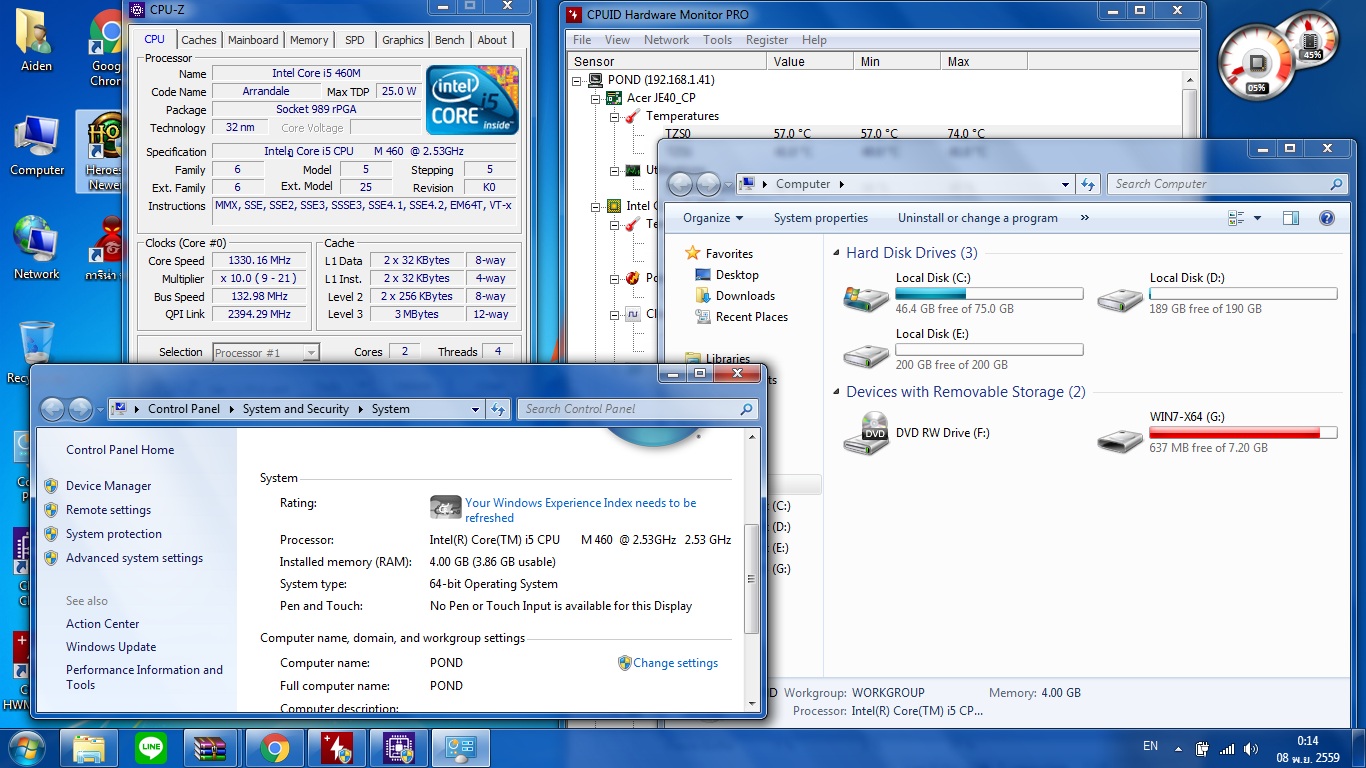Open Windows Update link

(x=111, y=647)
